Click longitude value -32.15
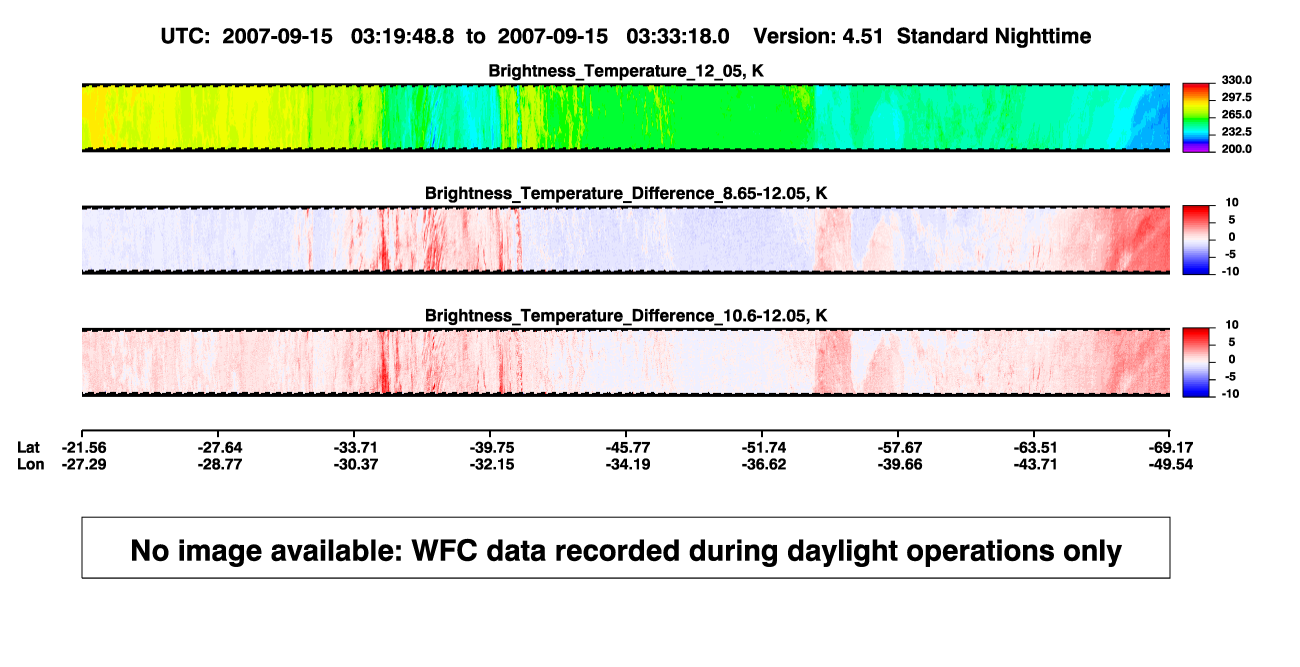Viewport: 1300px width, 667px height. (493, 464)
